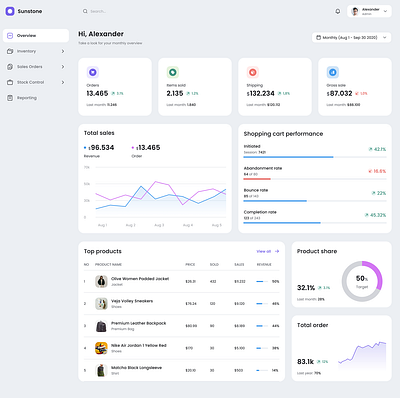Click Product share 32.1% value

click(306, 288)
